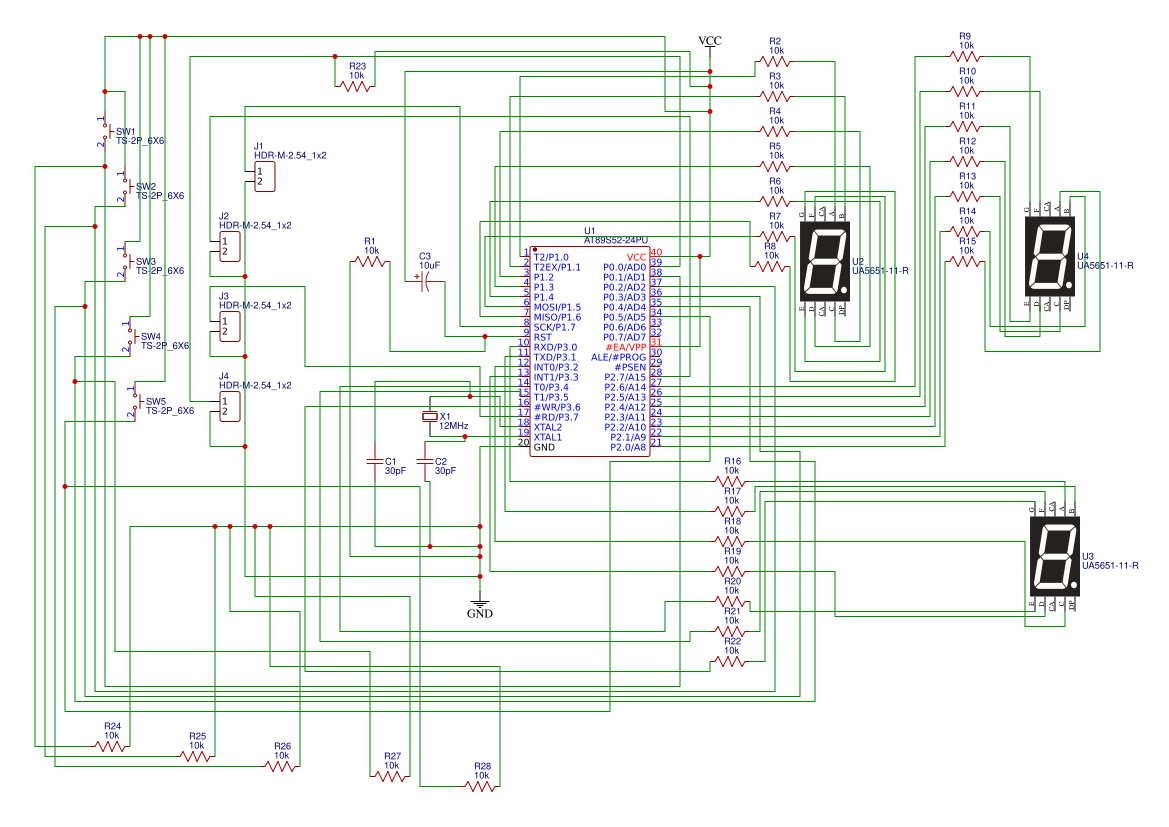Select the U3 seven-segment display symbol
This screenshot has height=827, width=1169.
[1054, 556]
